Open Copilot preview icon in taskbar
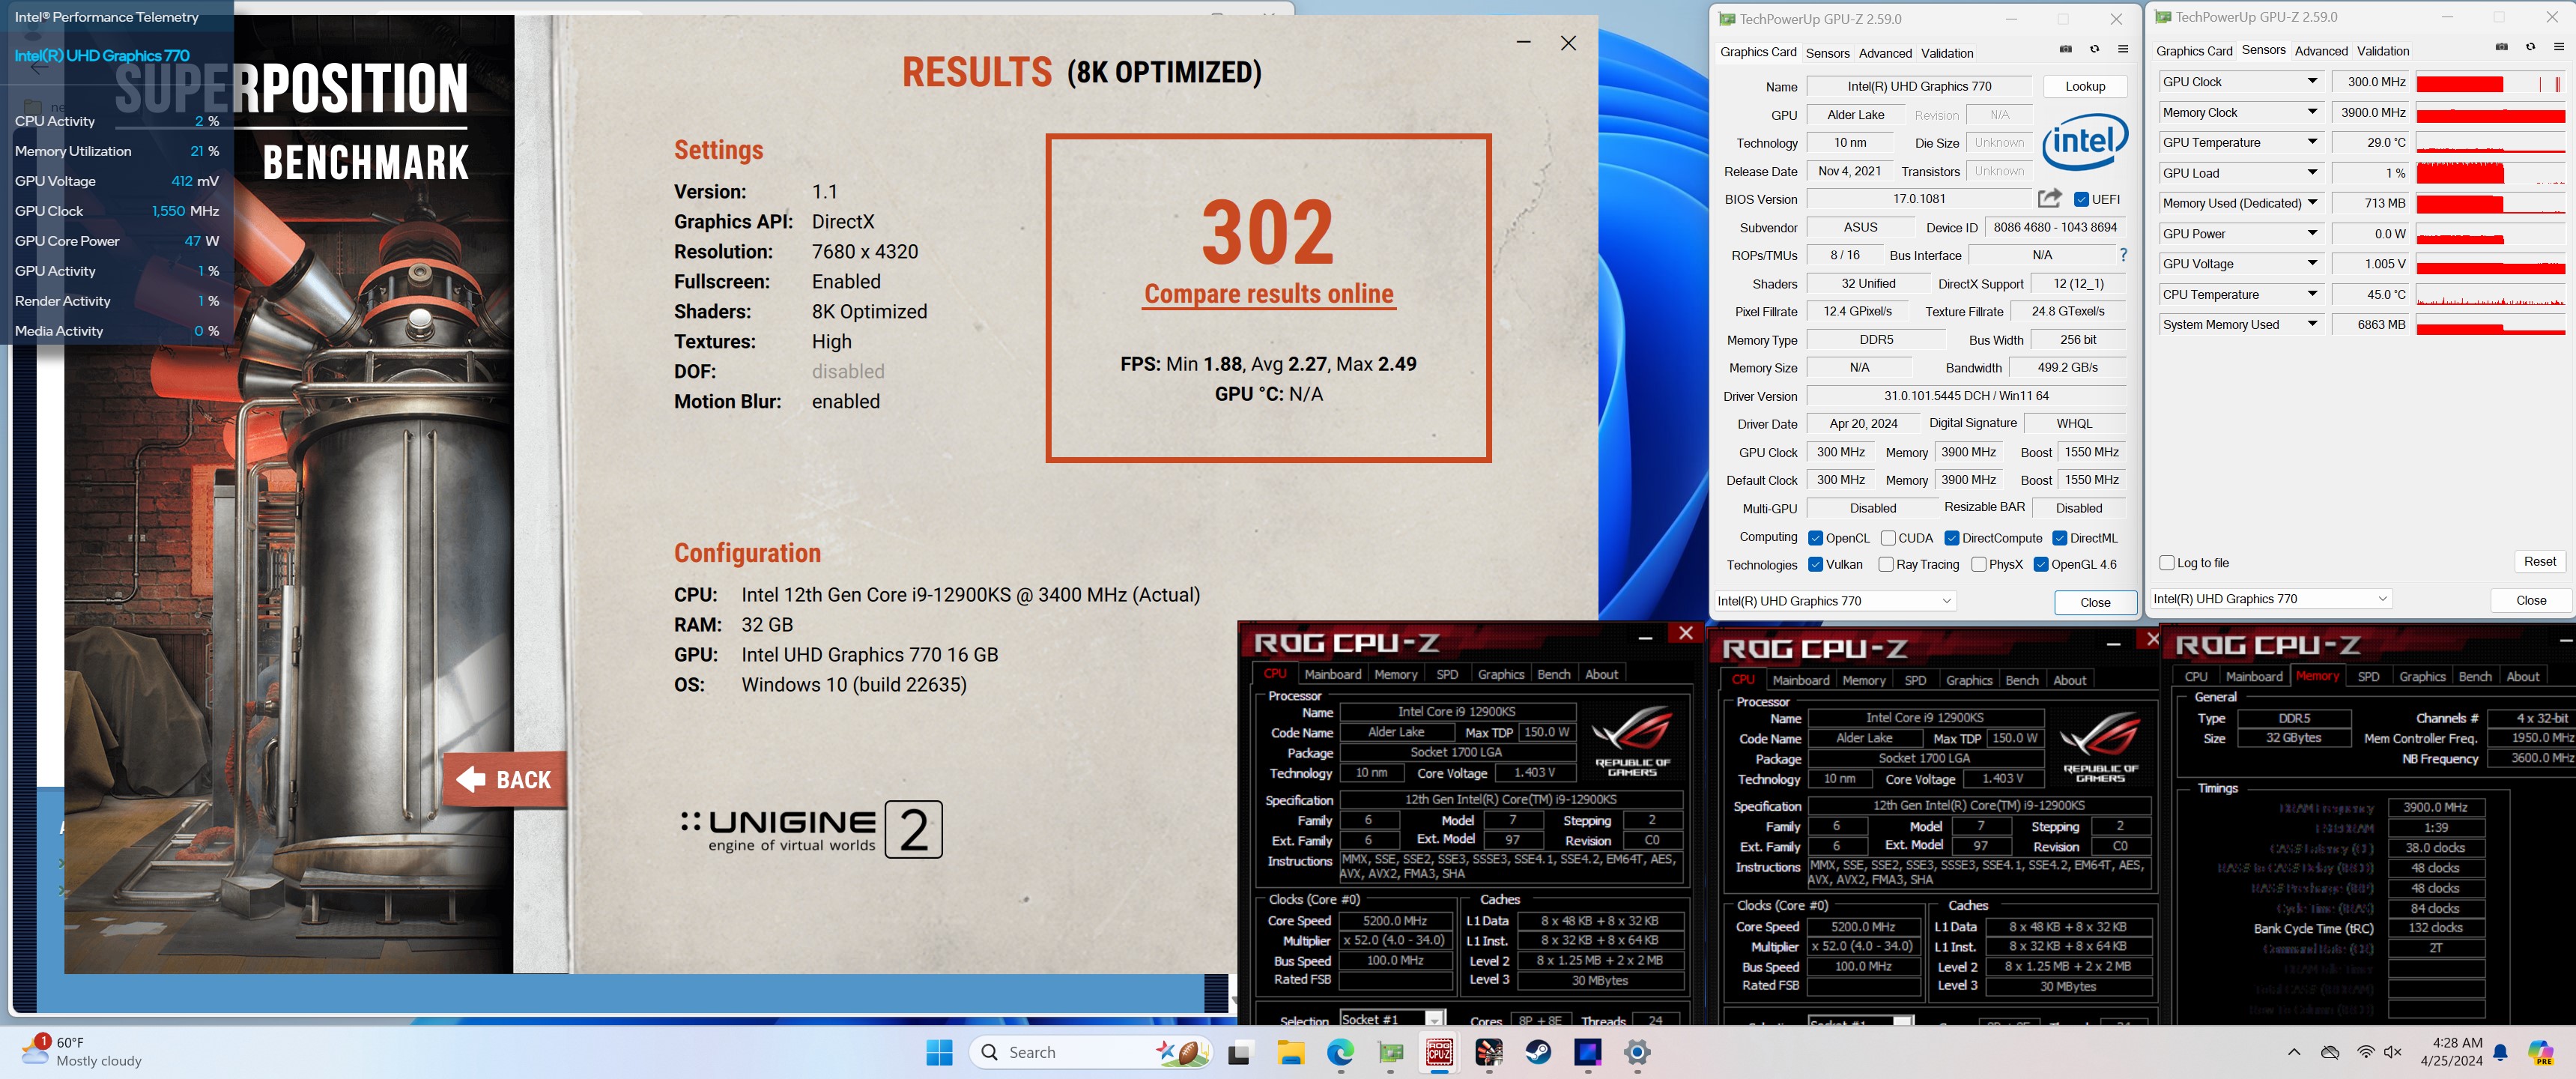 (2540, 1052)
